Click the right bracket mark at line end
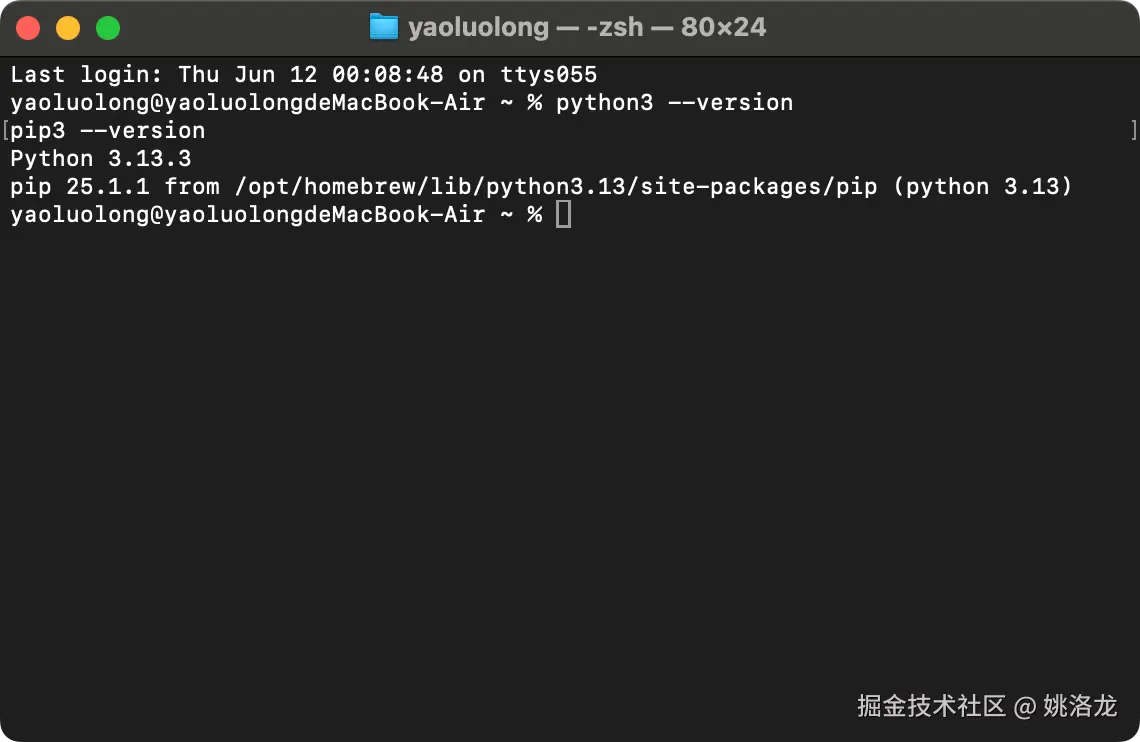 [x=1133, y=131]
